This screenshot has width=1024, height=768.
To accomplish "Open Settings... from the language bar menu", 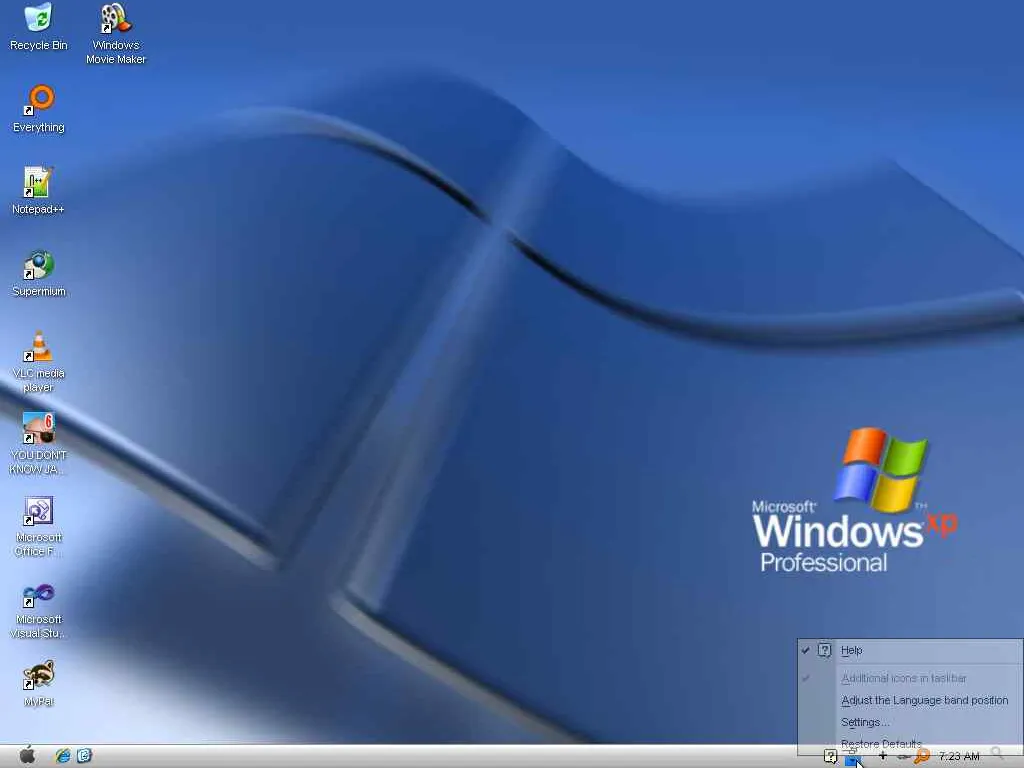I will 910,722.
